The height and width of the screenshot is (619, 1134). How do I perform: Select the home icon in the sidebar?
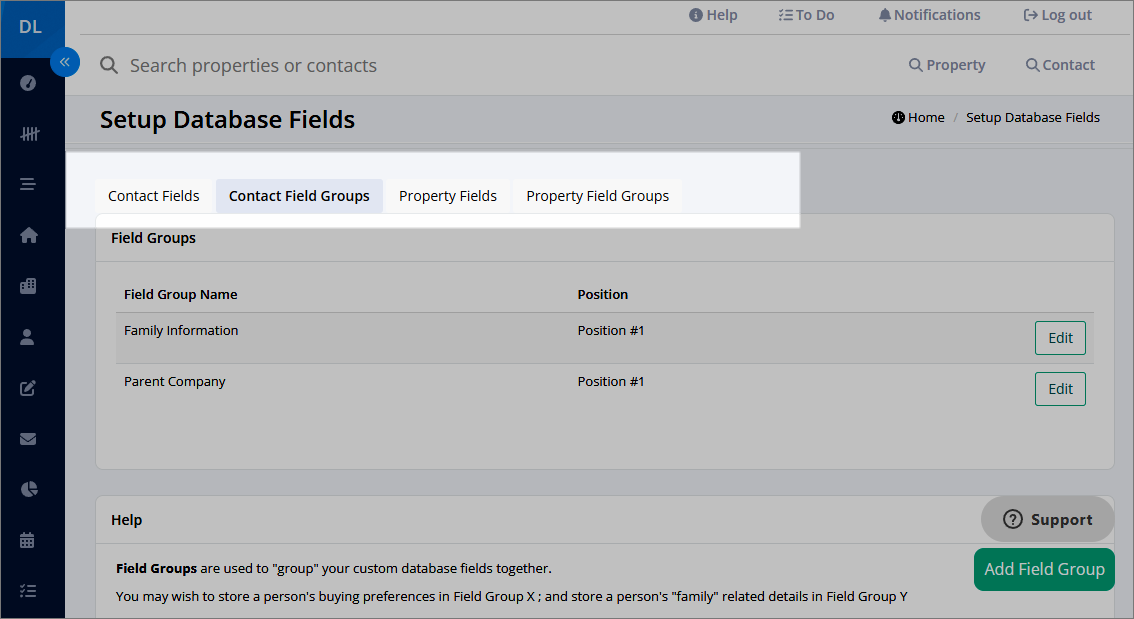[28, 235]
